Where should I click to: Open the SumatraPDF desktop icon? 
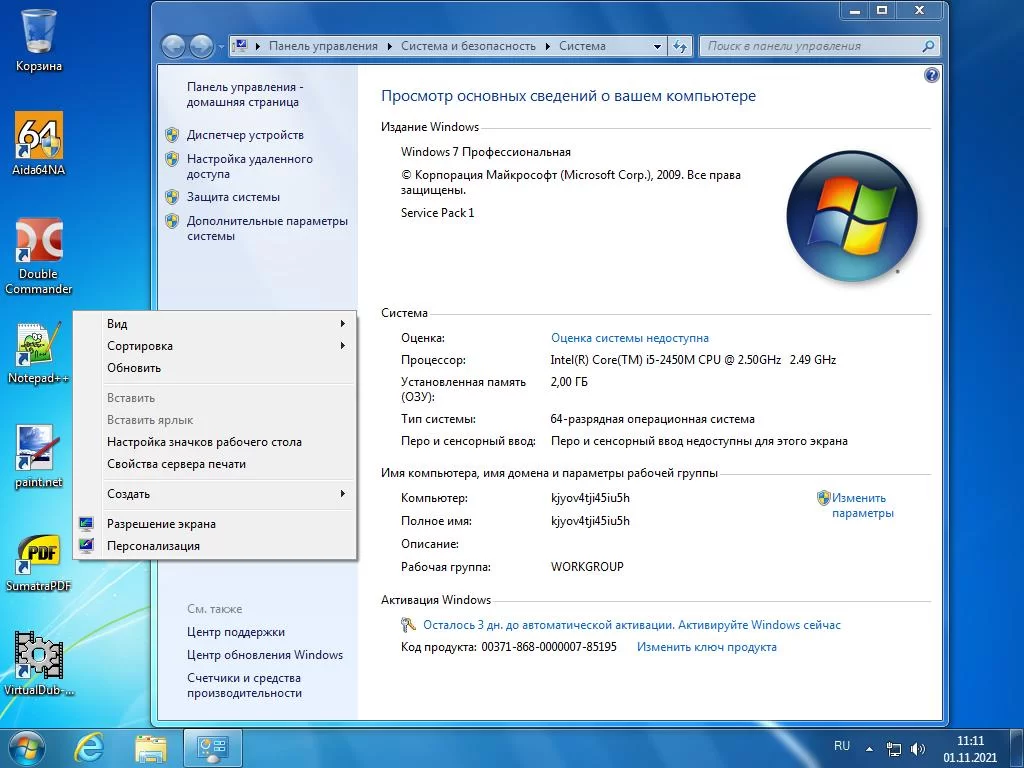(x=39, y=553)
